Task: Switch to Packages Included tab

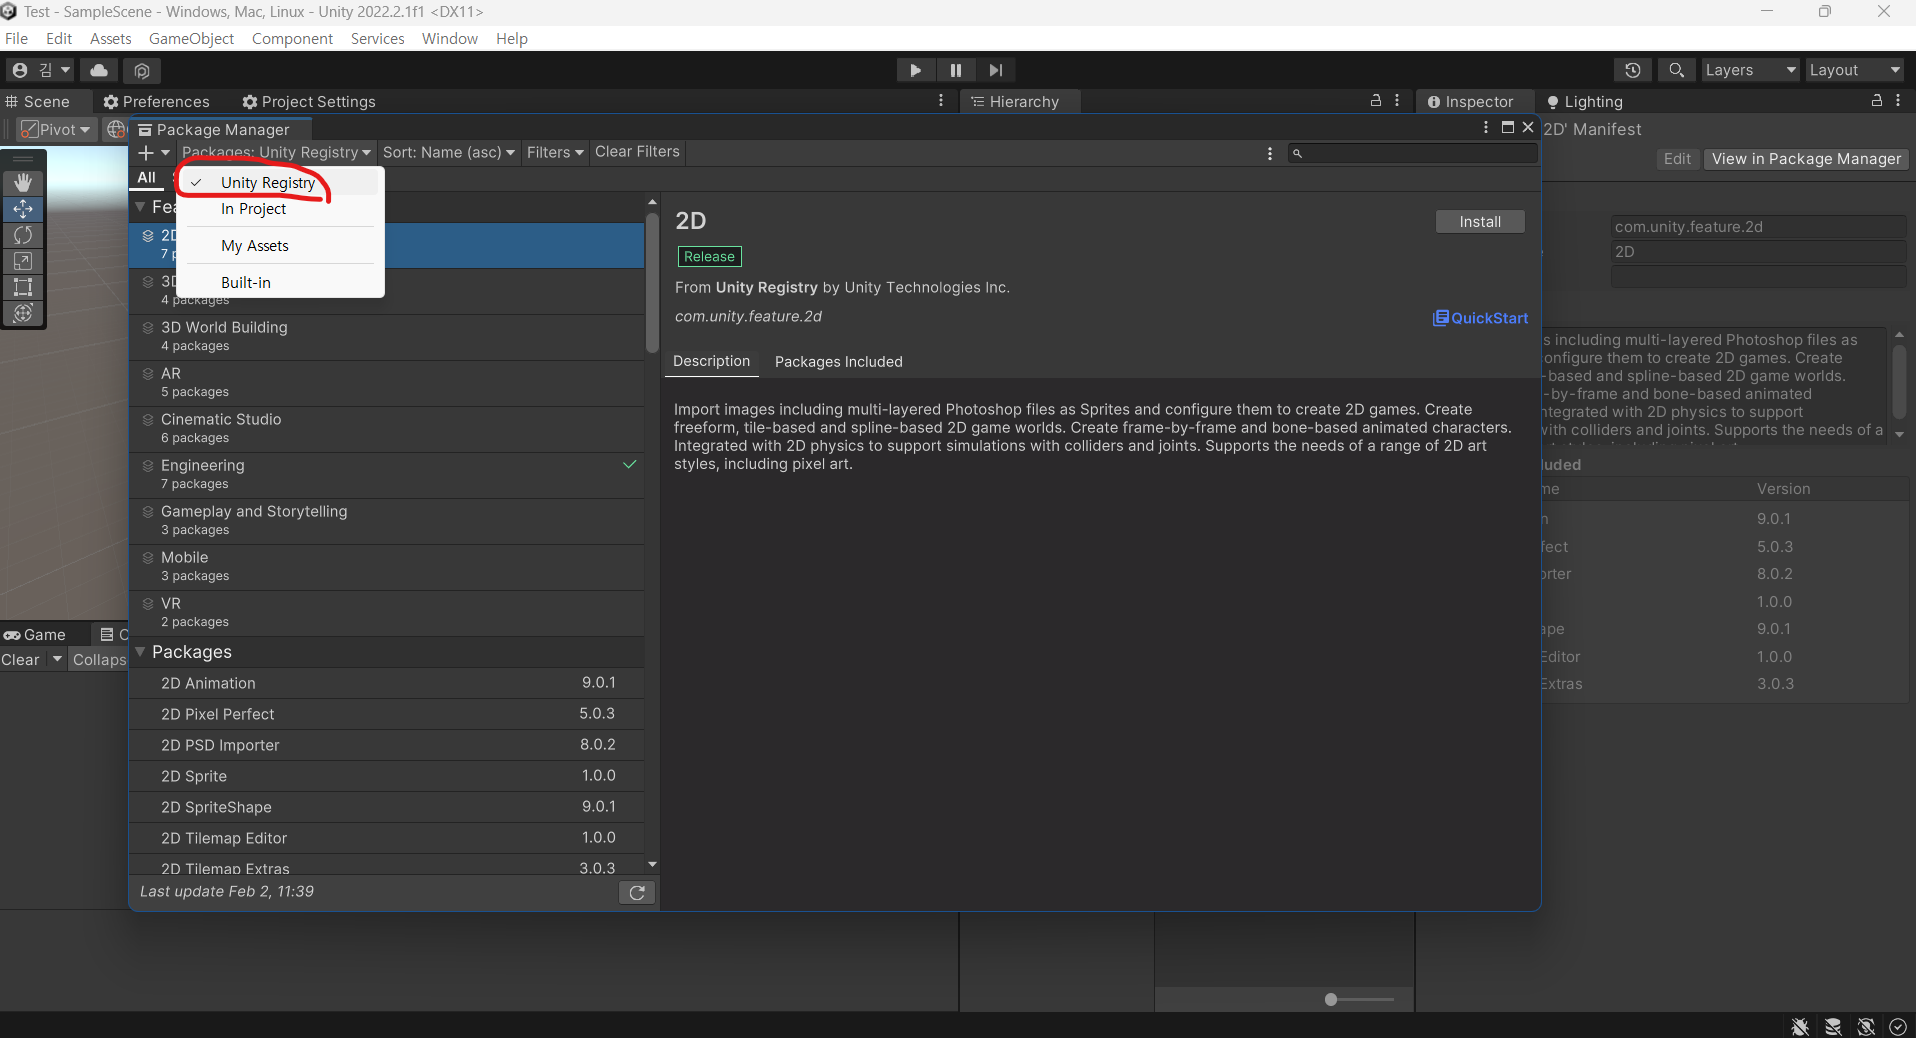Action: (838, 362)
